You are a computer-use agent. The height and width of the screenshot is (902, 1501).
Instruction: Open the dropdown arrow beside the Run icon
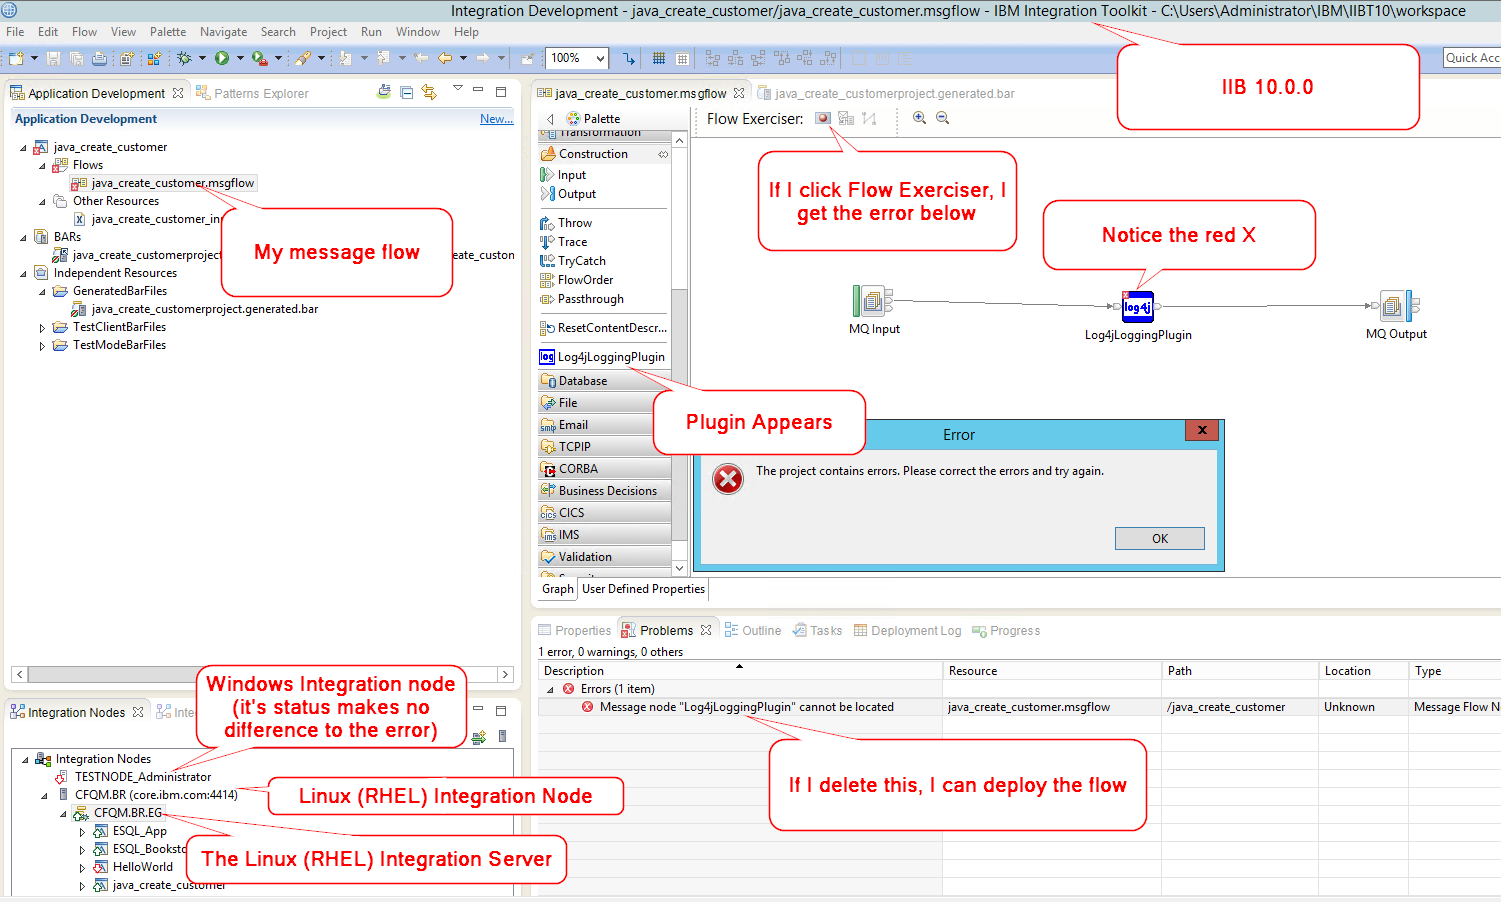[x=240, y=59]
